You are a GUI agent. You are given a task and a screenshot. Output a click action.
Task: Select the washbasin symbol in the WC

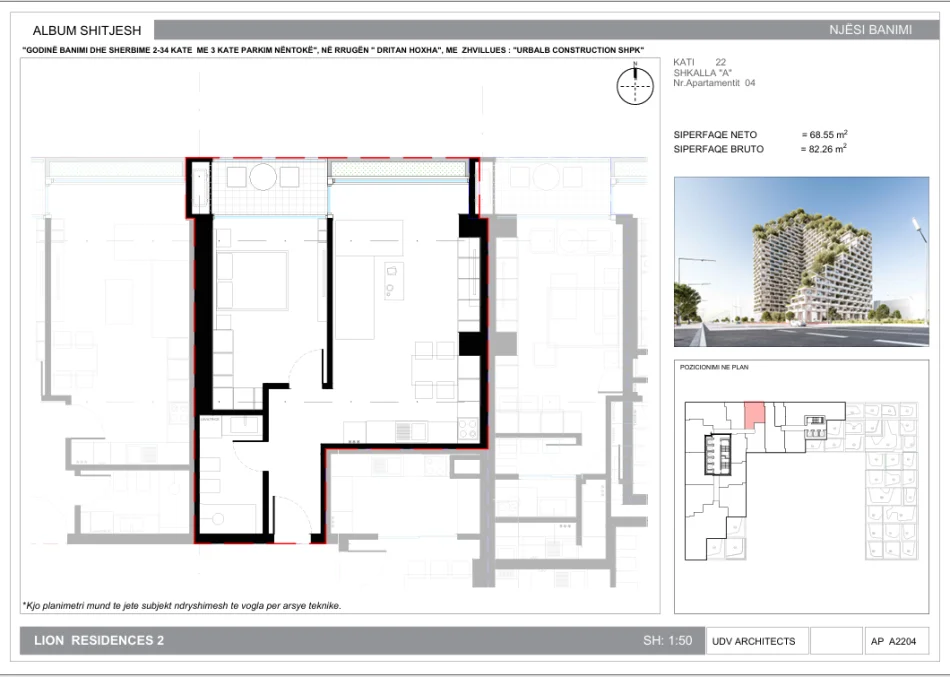244,425
